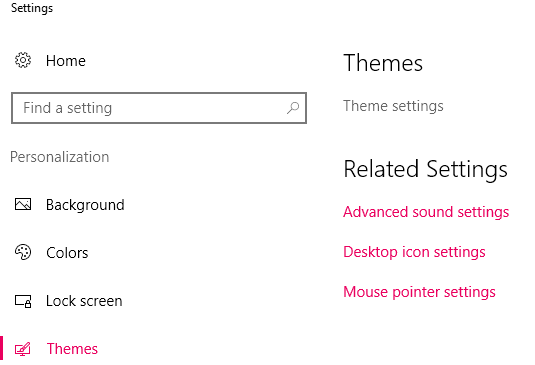
Task: Open Lock screen text entry
Action: pyautogui.click(x=84, y=301)
